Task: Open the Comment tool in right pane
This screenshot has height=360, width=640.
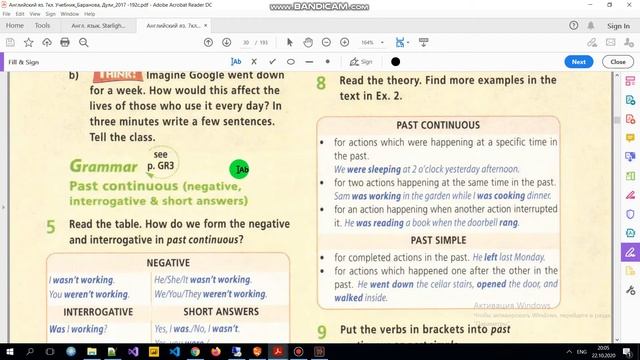Action: 630,138
